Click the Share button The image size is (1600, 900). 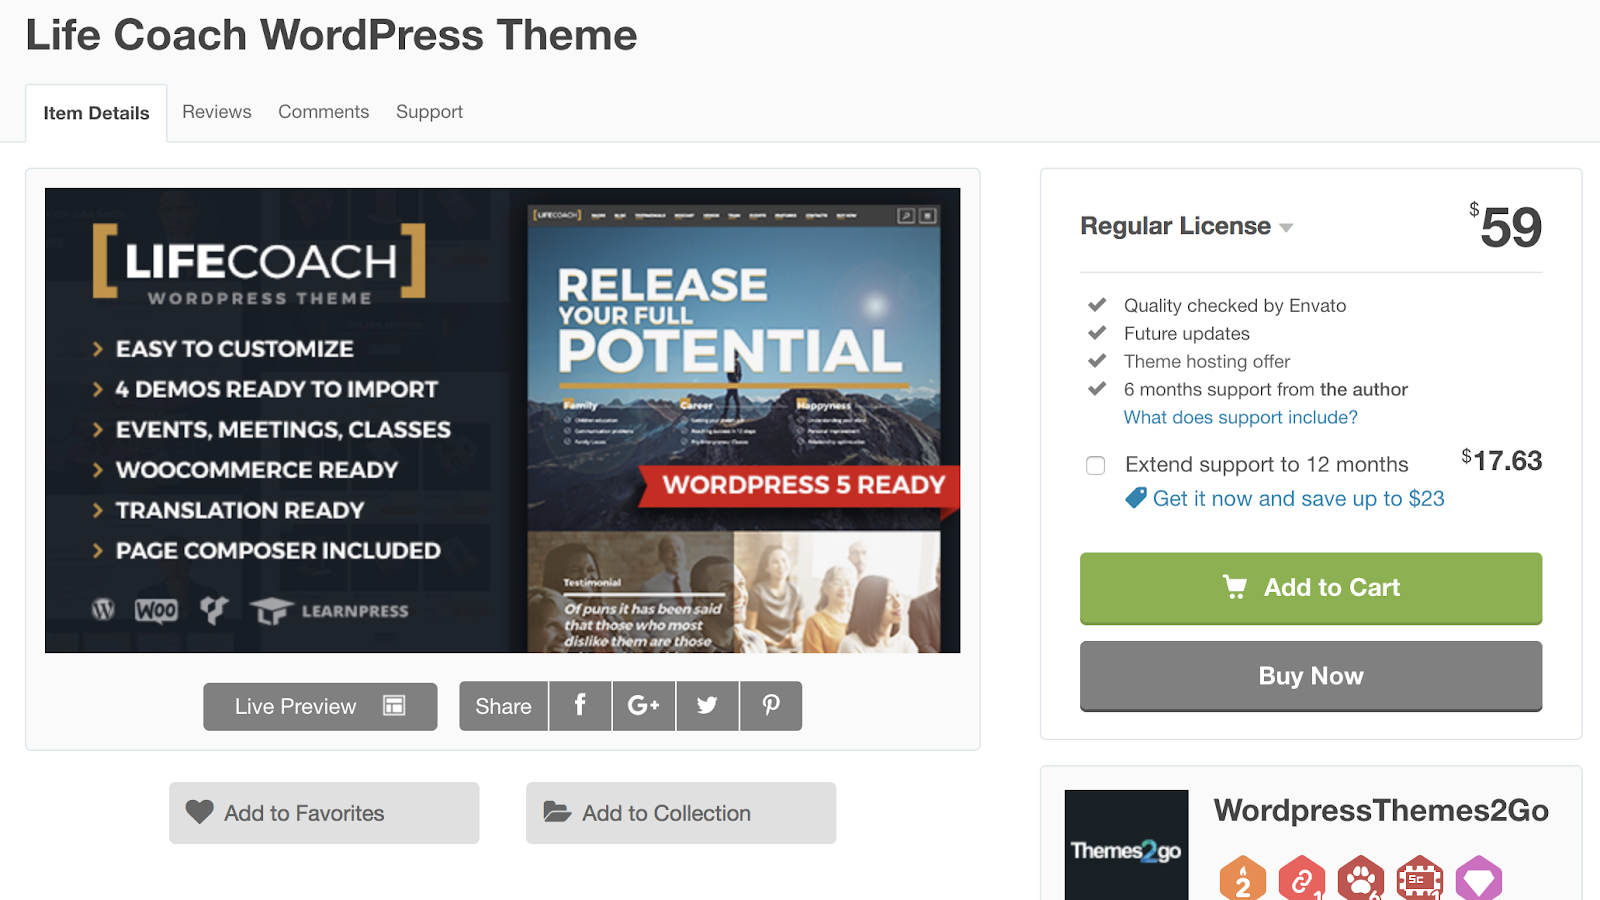[x=503, y=706]
